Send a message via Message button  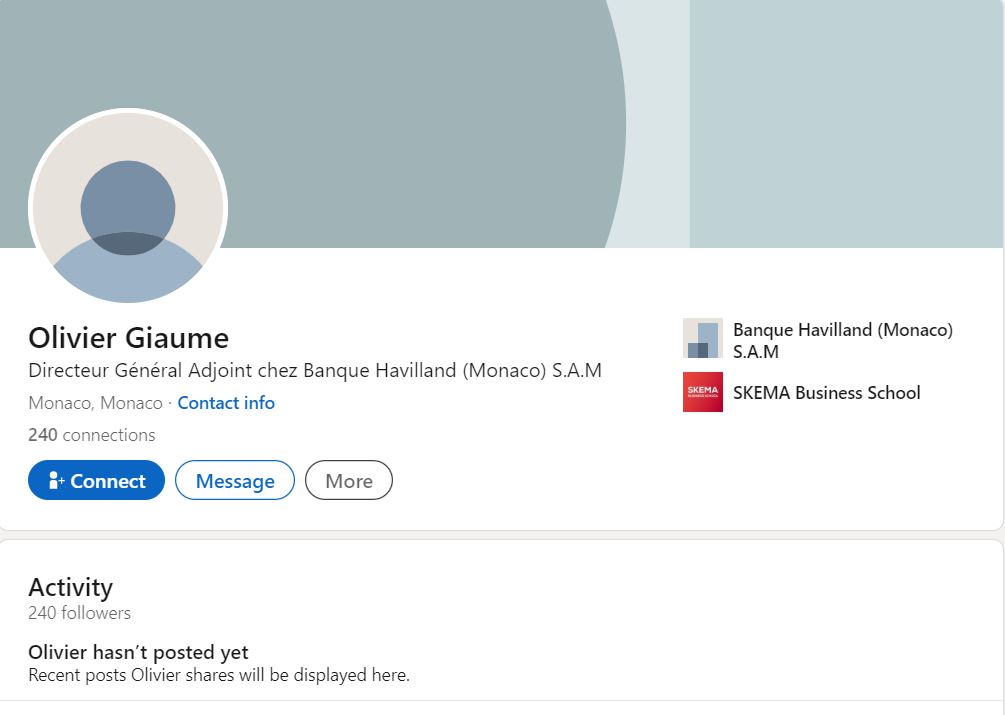click(x=235, y=481)
